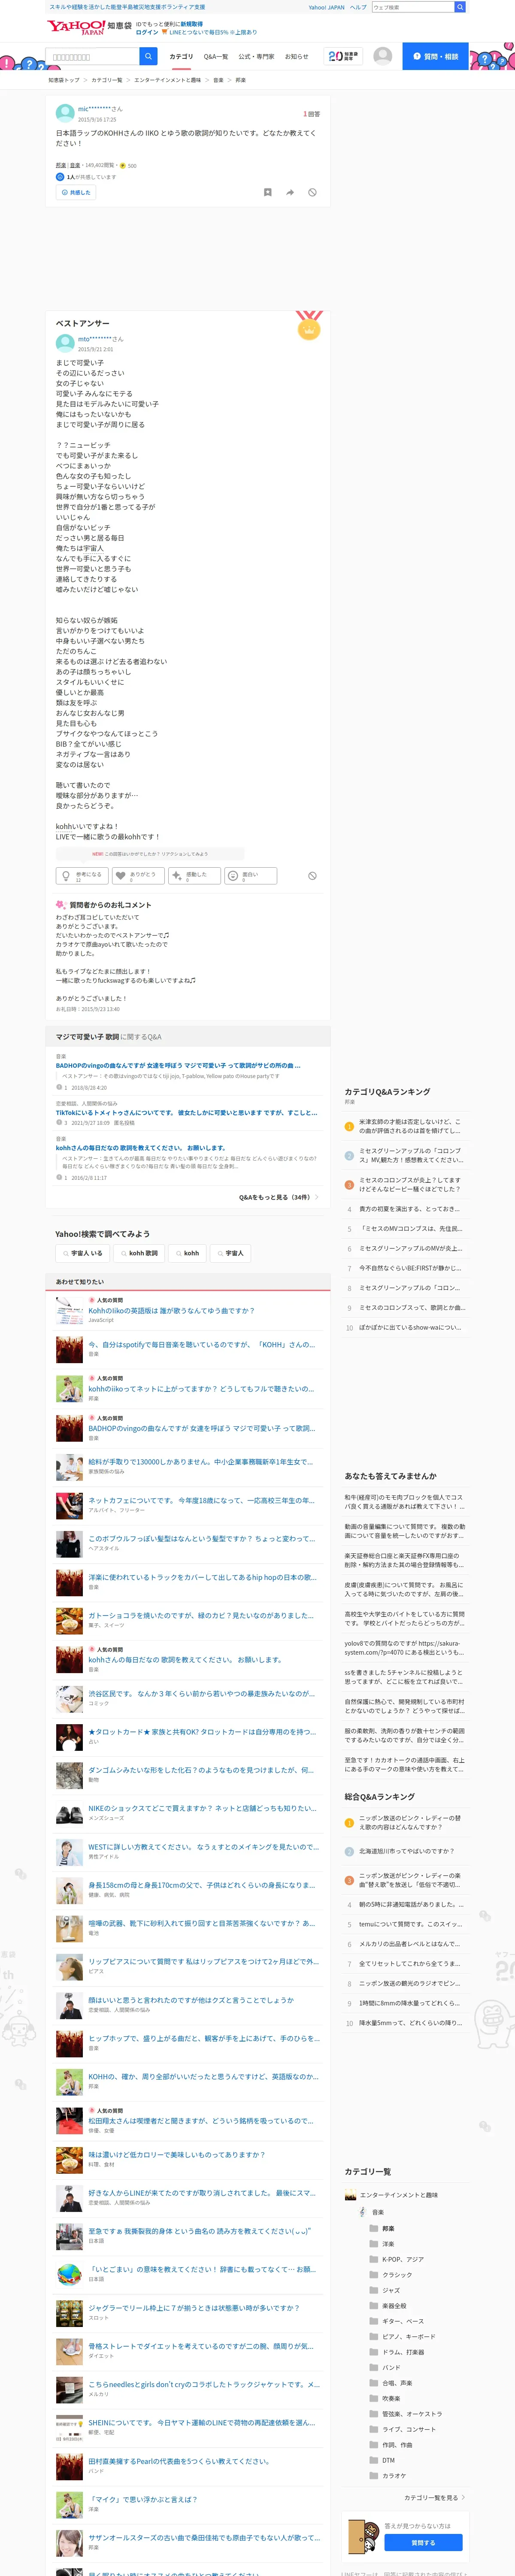
Task: Focus the ウェブ検索 input field
Action: [413, 7]
